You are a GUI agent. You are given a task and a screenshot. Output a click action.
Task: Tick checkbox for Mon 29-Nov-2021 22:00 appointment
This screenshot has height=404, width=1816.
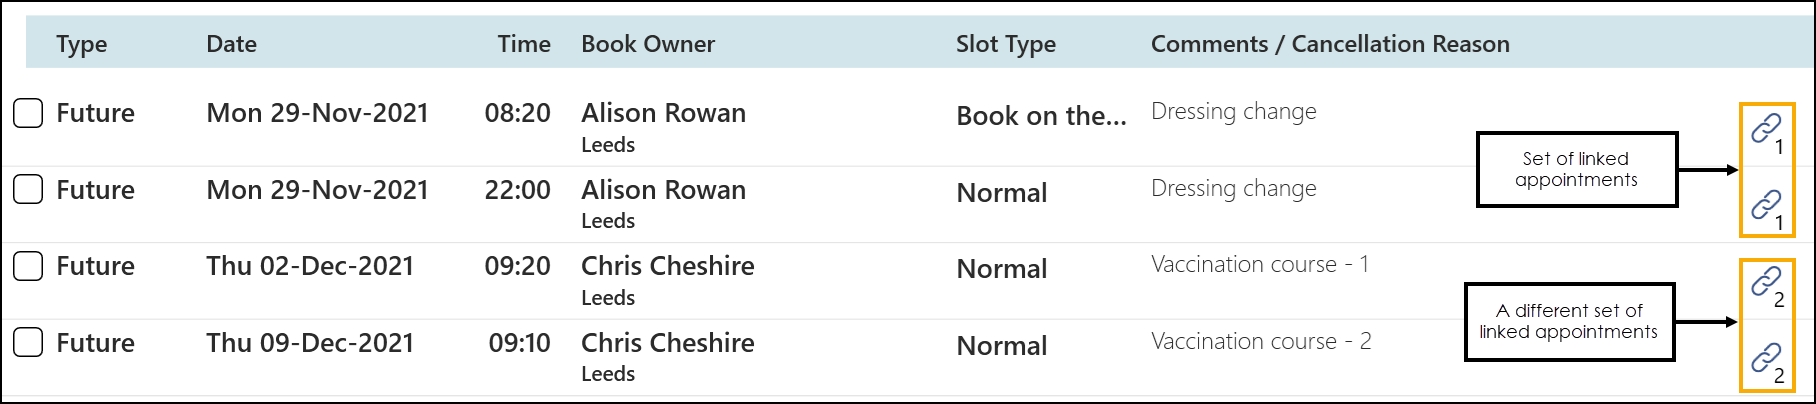pos(28,189)
